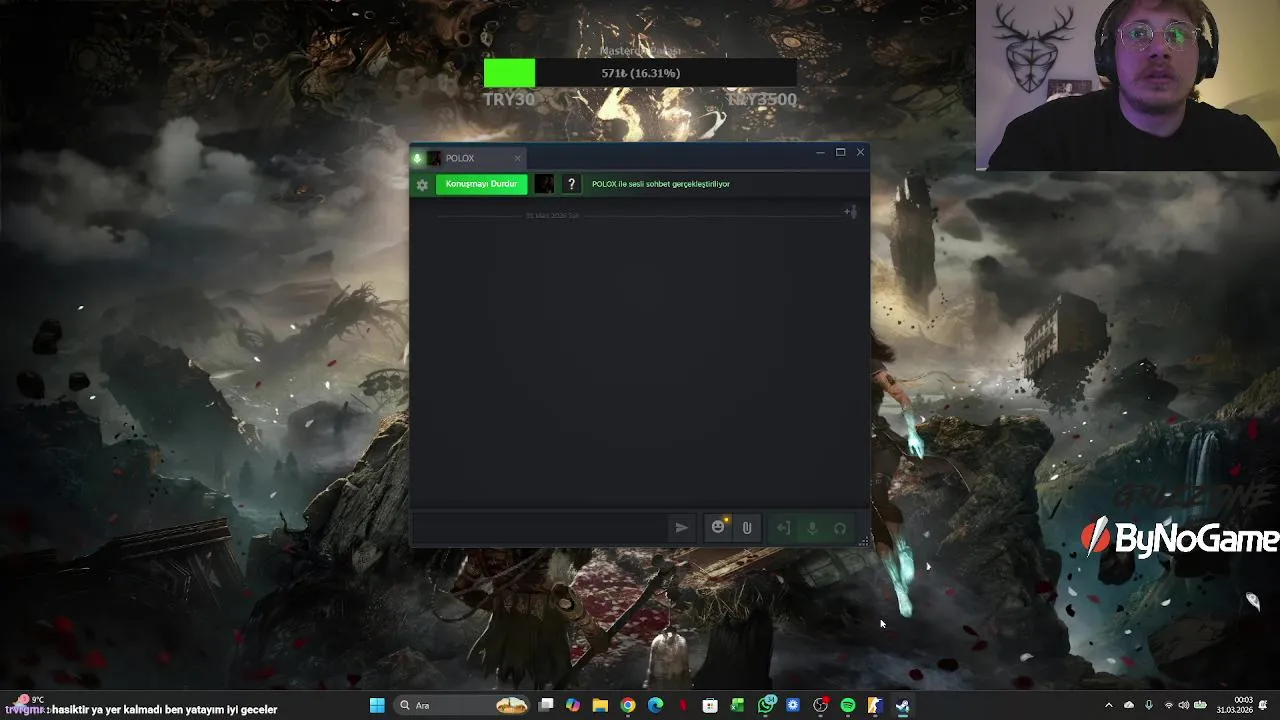Click the taskbar search box Ara
The width and height of the screenshot is (1280, 720).
coord(462,705)
